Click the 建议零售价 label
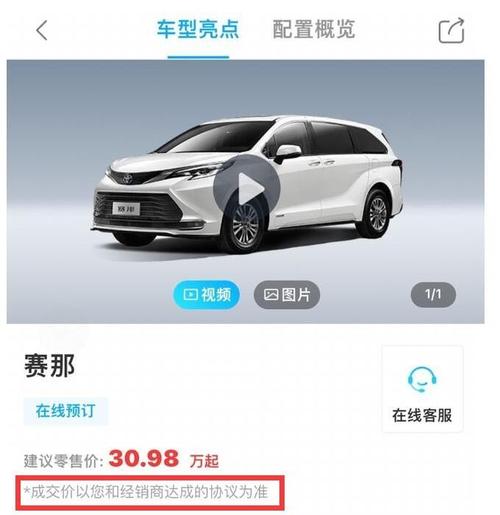The width and height of the screenshot is (500, 515). tap(64, 461)
